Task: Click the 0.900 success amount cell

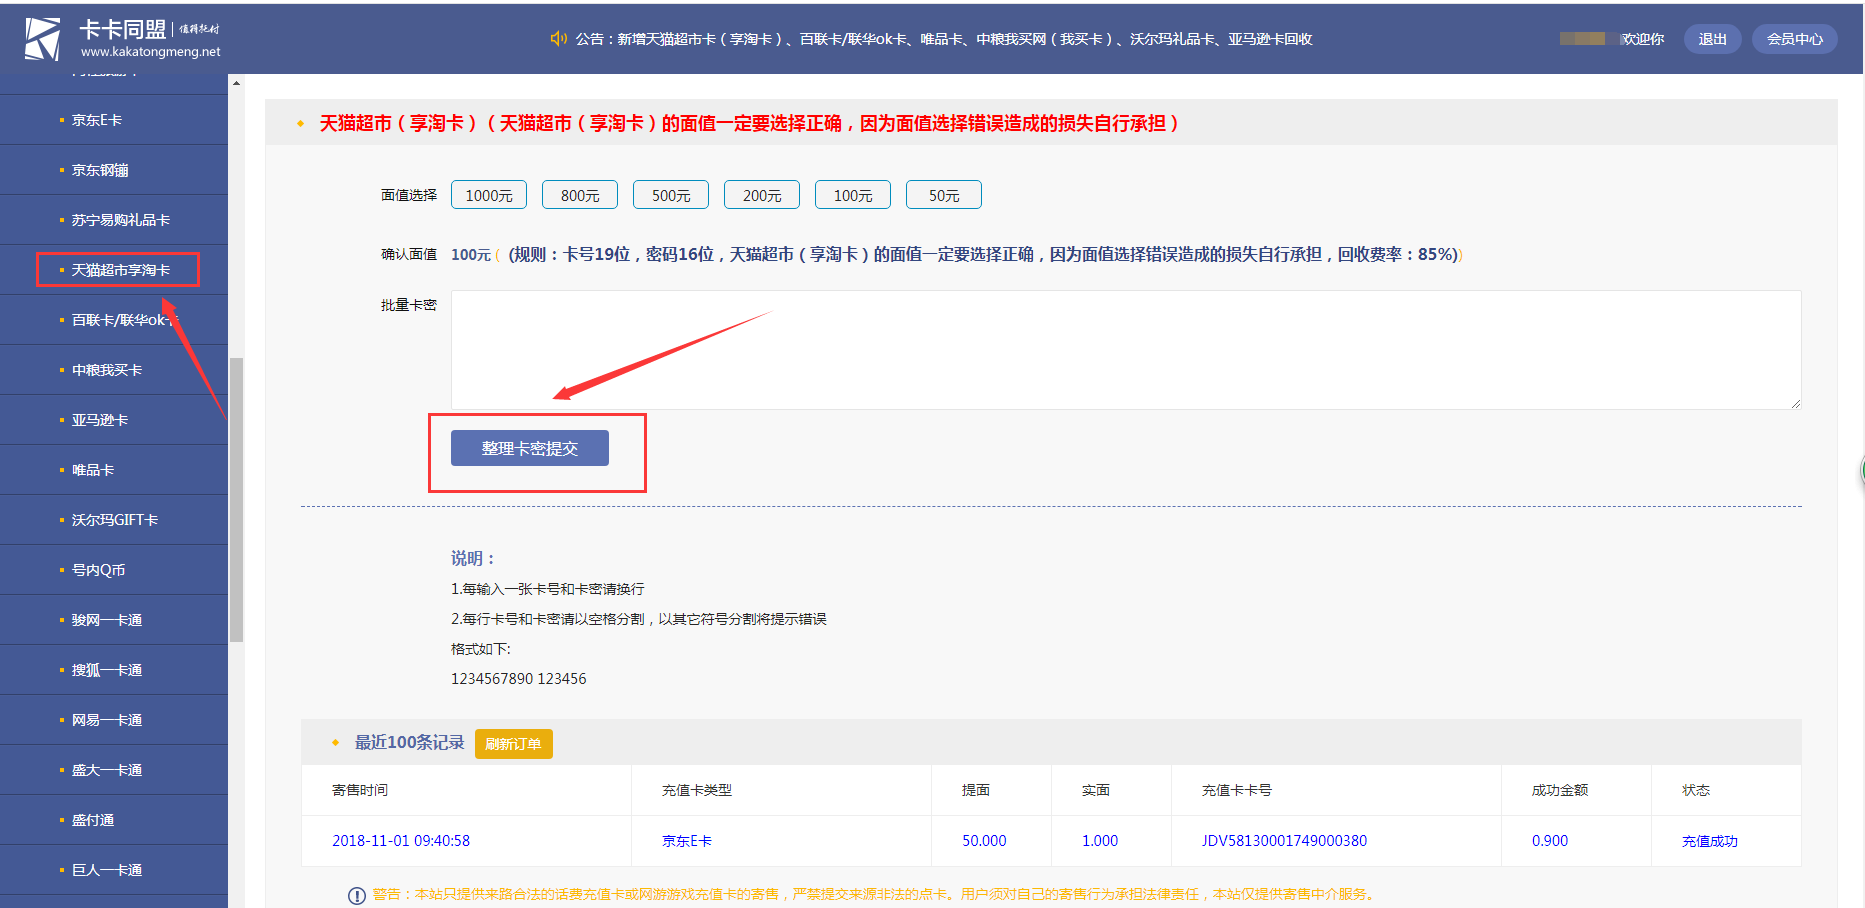Action: coord(1550,841)
